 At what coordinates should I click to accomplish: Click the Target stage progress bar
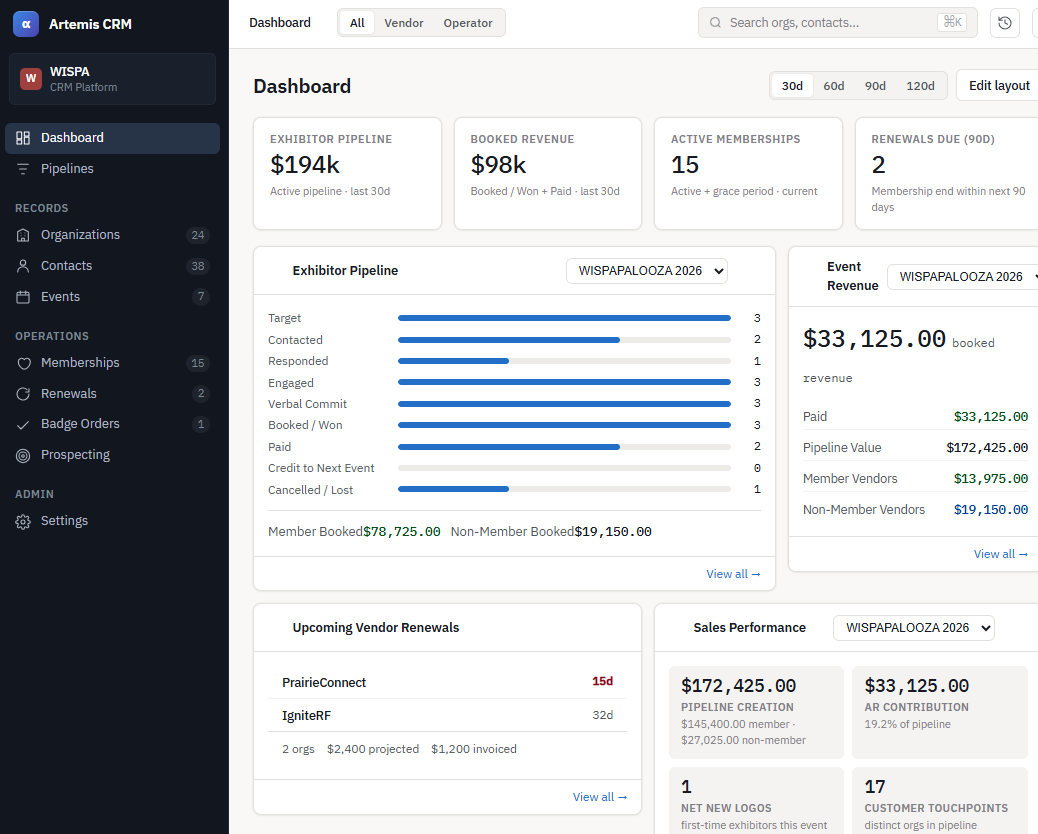coord(564,318)
